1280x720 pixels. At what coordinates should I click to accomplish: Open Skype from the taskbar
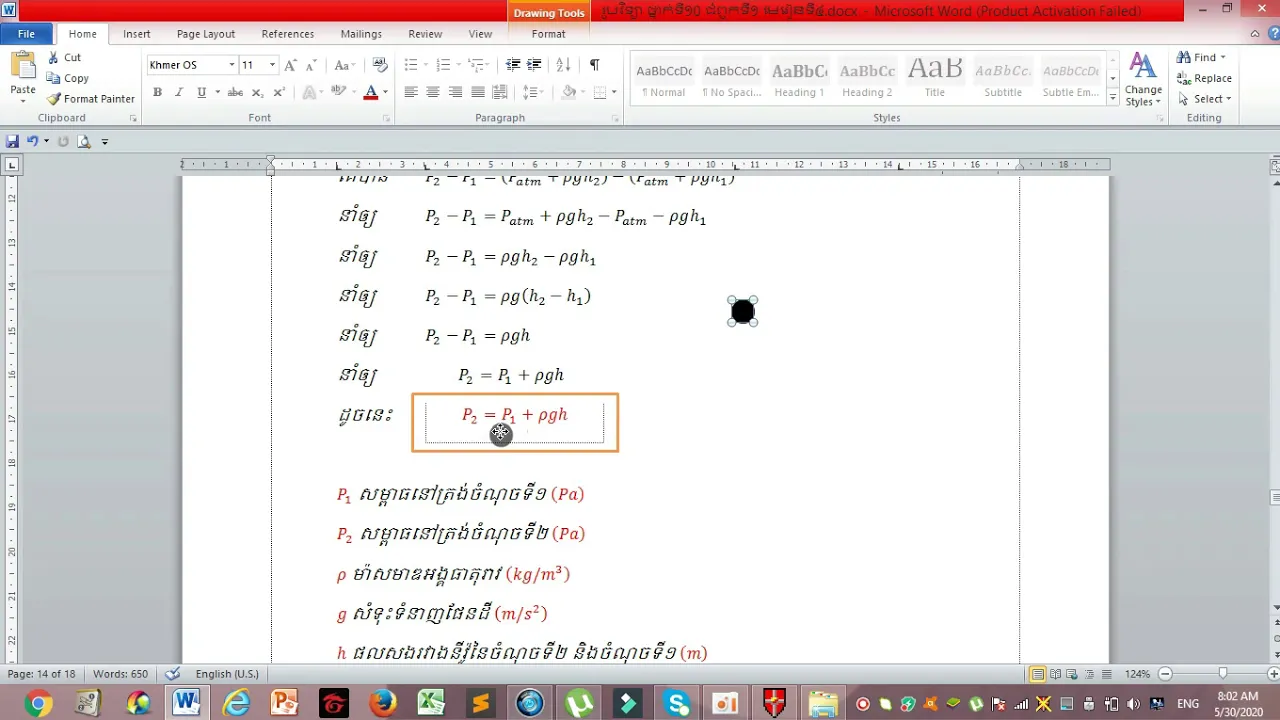677,704
